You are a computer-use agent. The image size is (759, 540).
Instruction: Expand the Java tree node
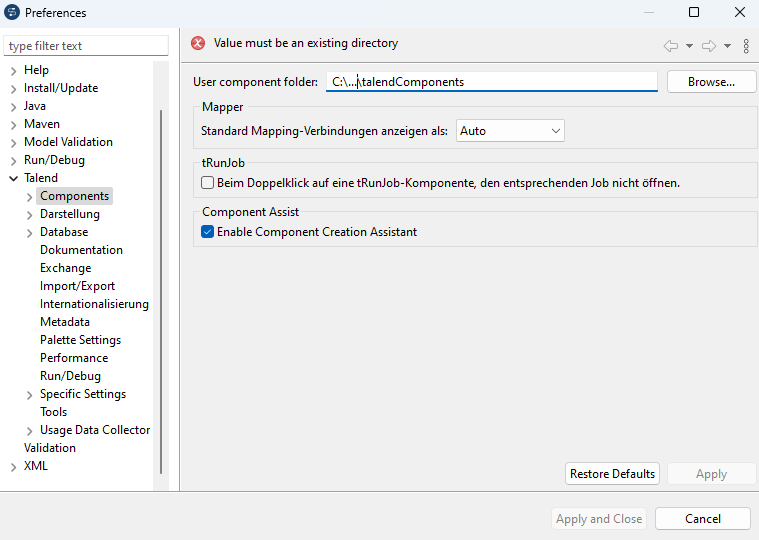click(x=14, y=107)
